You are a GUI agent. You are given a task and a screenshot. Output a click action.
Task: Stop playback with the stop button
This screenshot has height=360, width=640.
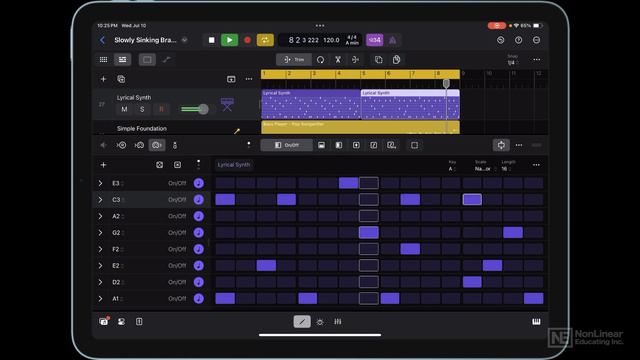211,40
